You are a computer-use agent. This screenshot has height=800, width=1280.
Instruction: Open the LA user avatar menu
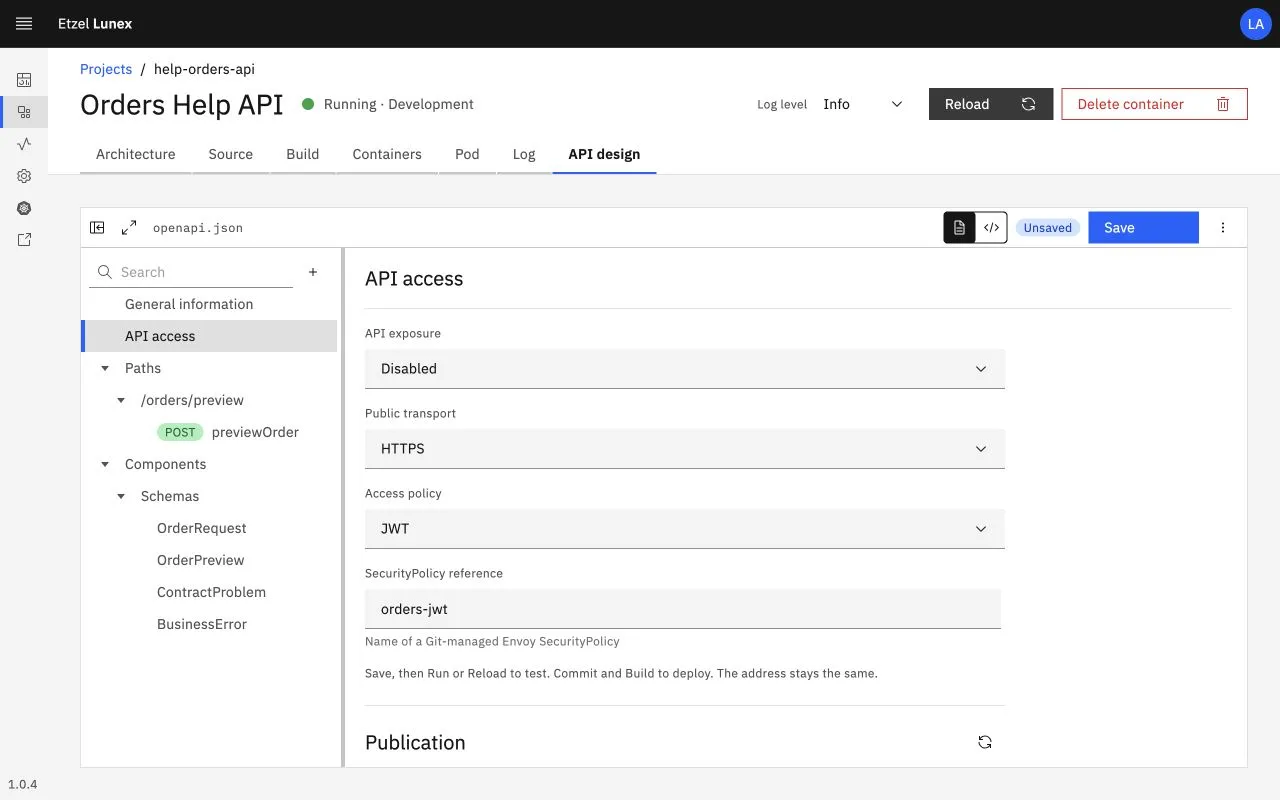1255,24
